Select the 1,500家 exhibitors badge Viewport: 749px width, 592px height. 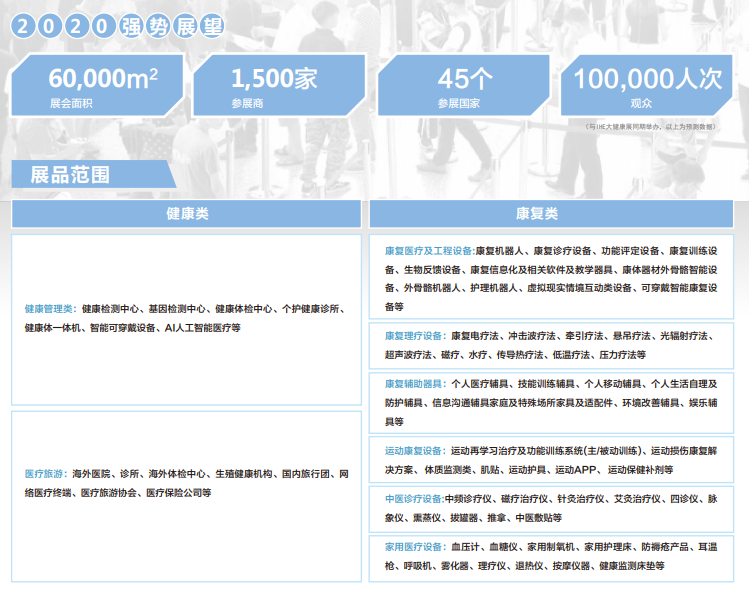(279, 85)
